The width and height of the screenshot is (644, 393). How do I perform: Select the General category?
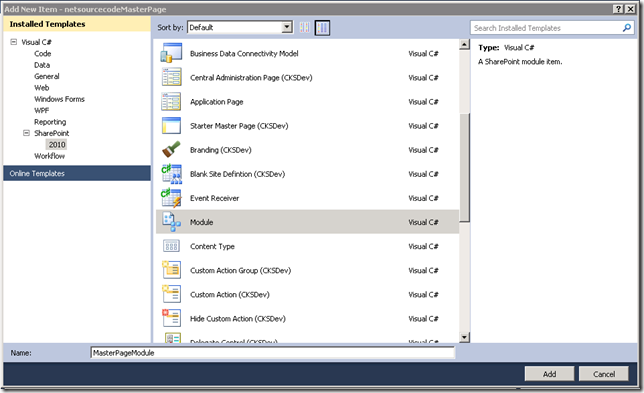pyautogui.click(x=47, y=76)
